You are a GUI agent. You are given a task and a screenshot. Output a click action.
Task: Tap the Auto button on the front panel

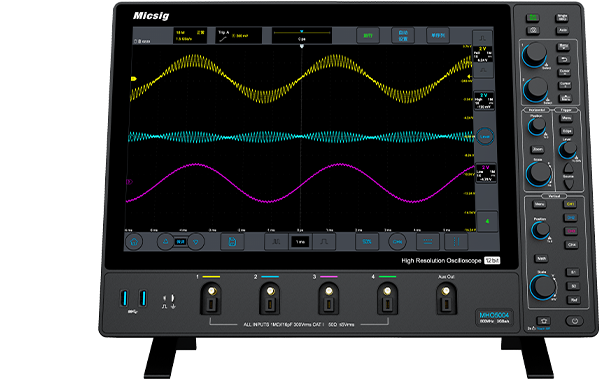(x=562, y=30)
